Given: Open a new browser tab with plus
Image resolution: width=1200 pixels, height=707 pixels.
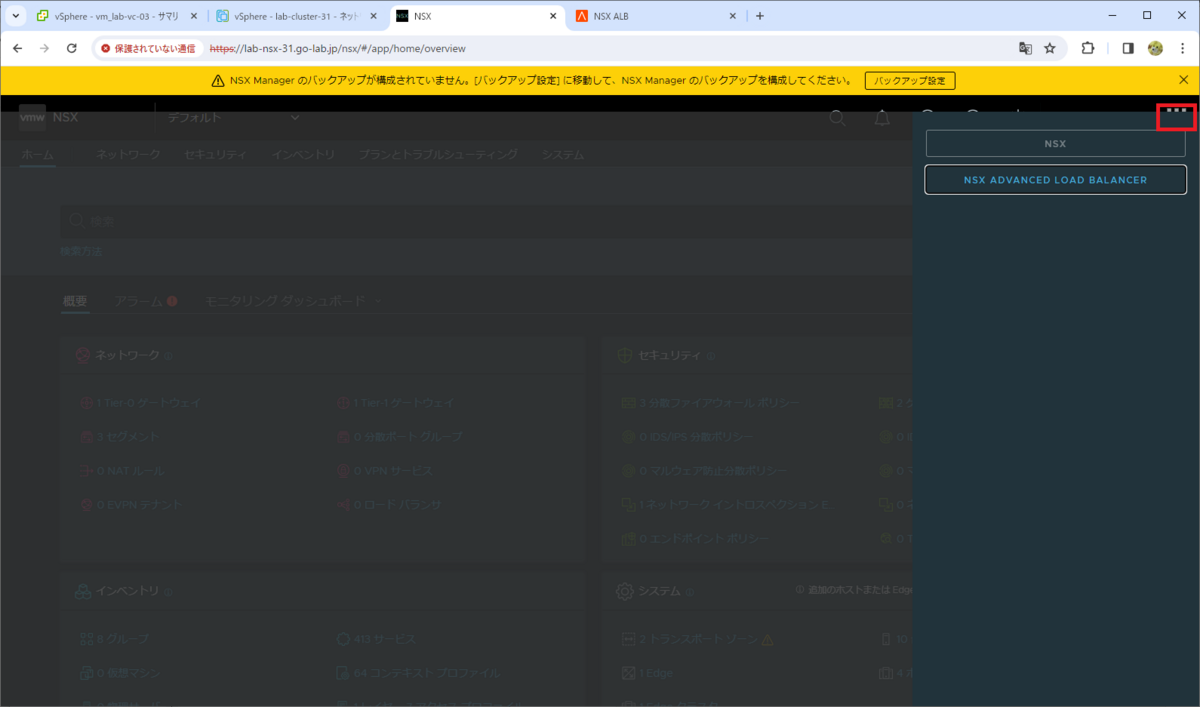Looking at the screenshot, I should (x=760, y=16).
